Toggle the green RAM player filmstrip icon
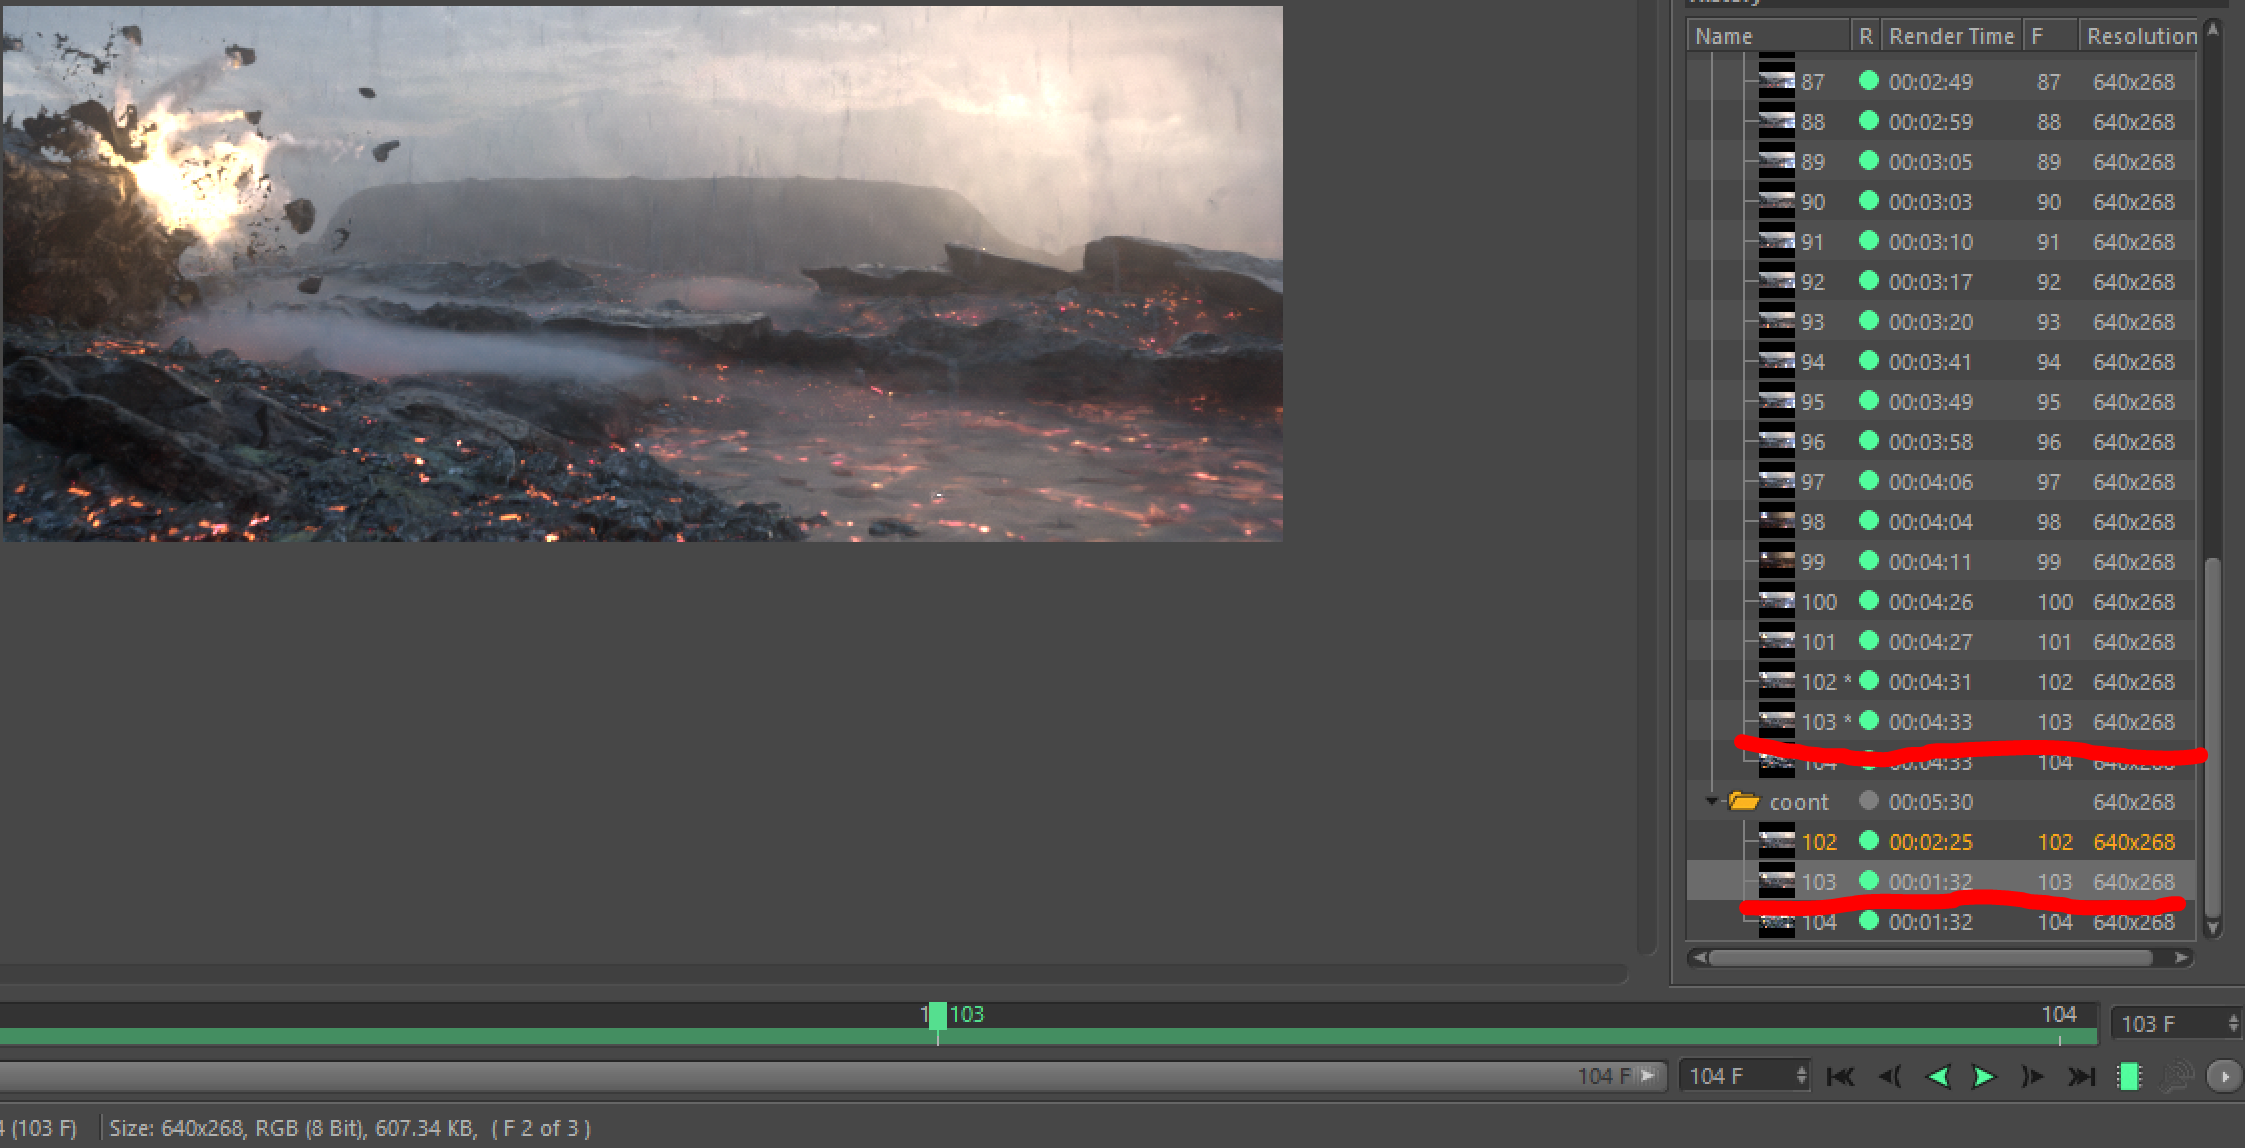The height and width of the screenshot is (1148, 2245). [2129, 1077]
